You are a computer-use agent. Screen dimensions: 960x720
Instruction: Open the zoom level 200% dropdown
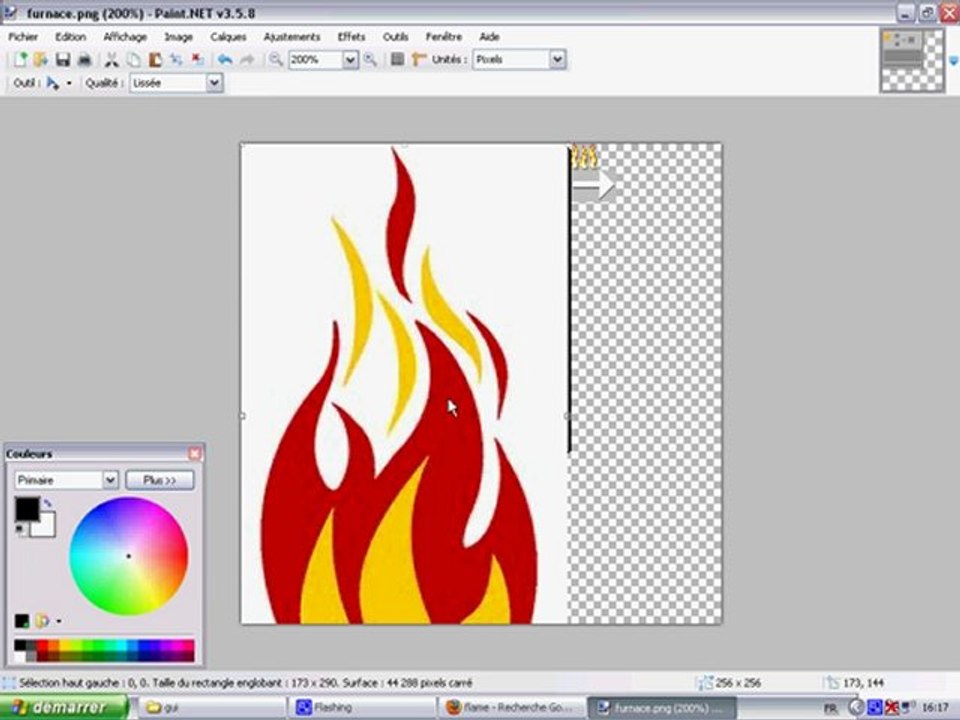(x=350, y=59)
